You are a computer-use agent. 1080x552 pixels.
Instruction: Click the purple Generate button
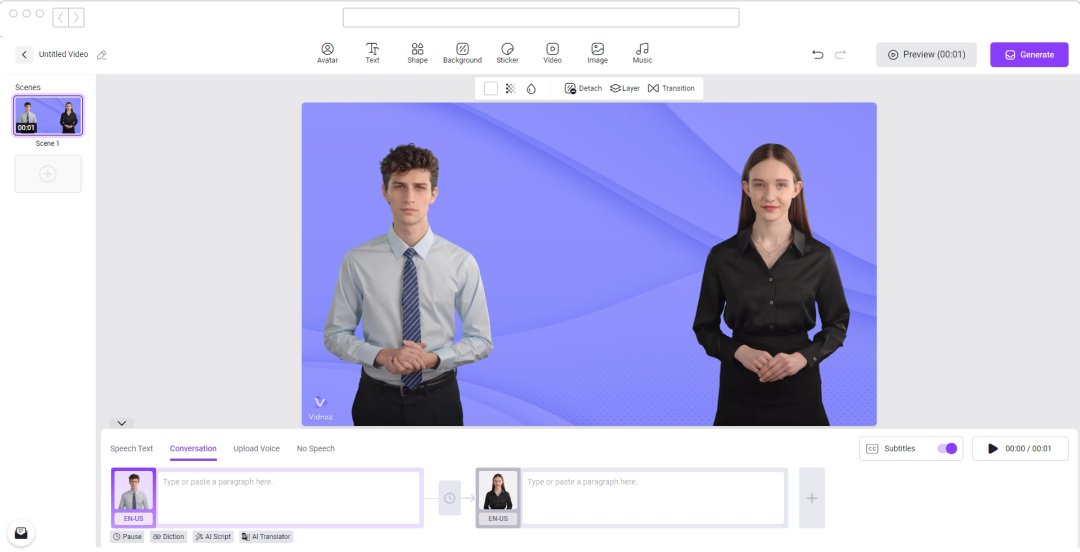coord(1029,54)
